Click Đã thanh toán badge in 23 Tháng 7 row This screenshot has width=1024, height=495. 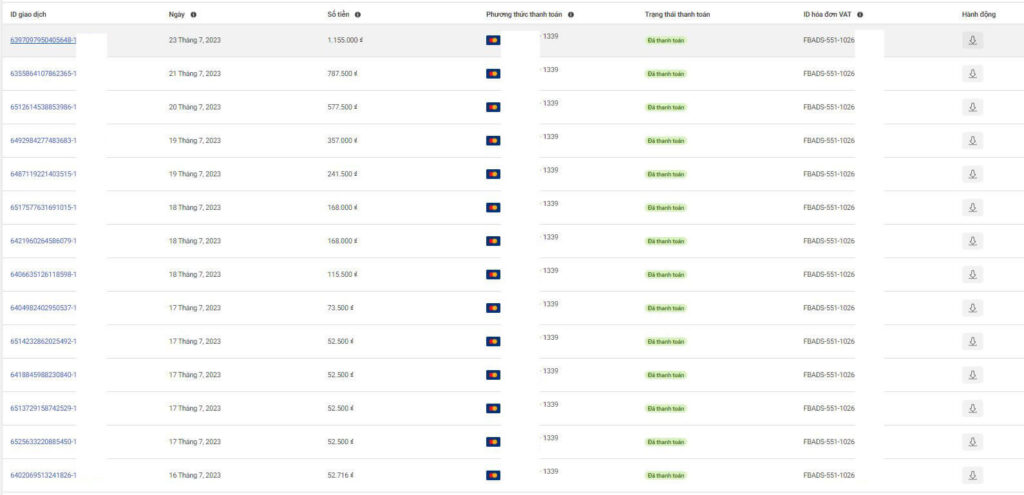coord(666,41)
